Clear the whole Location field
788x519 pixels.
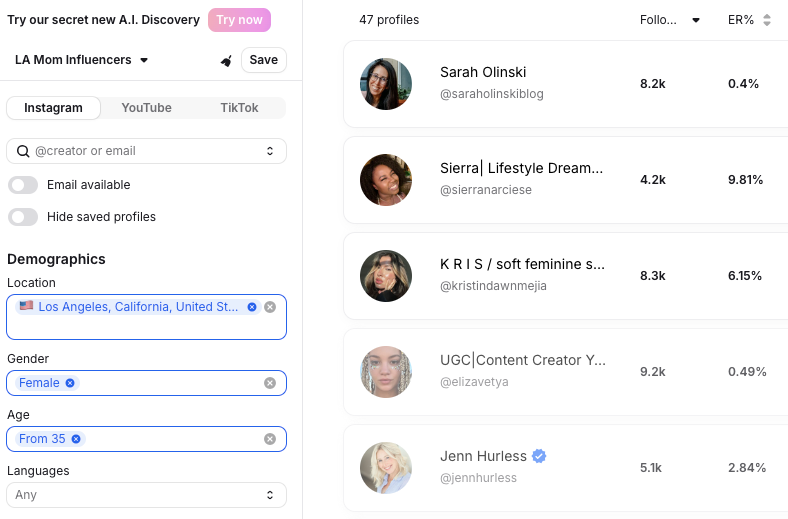coord(270,307)
